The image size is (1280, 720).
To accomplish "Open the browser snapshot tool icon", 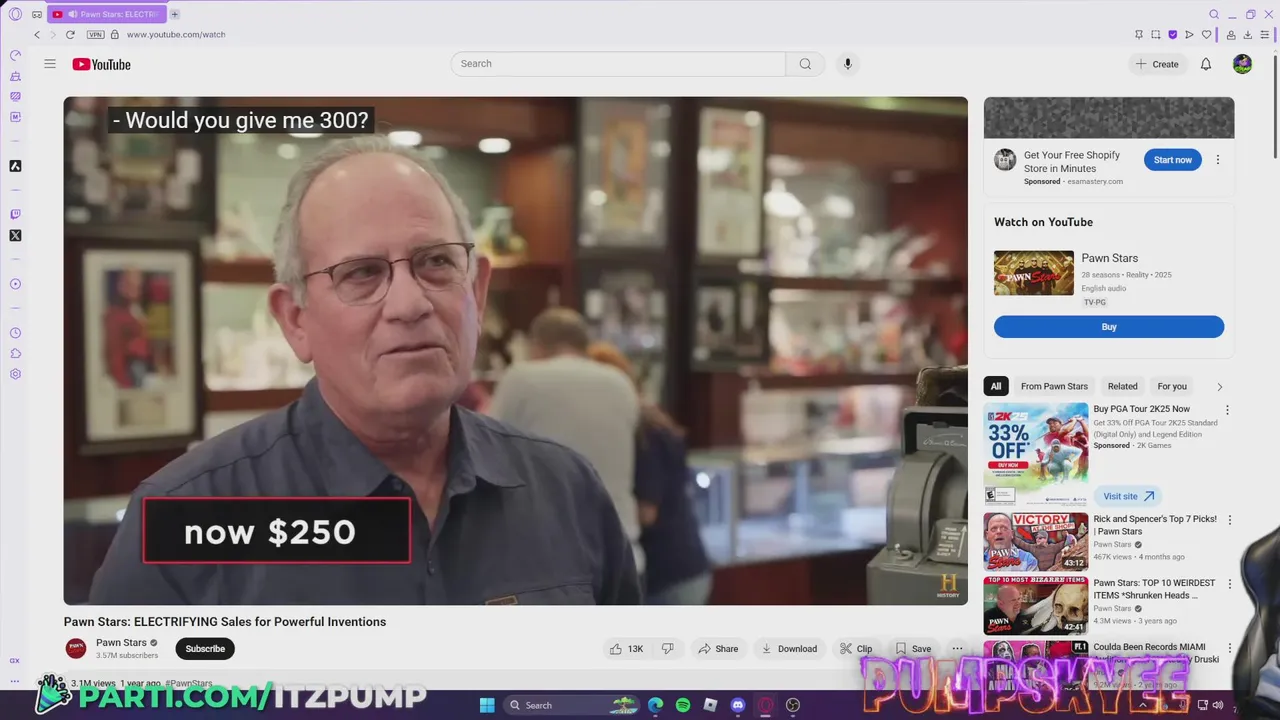I will pyautogui.click(x=1156, y=34).
